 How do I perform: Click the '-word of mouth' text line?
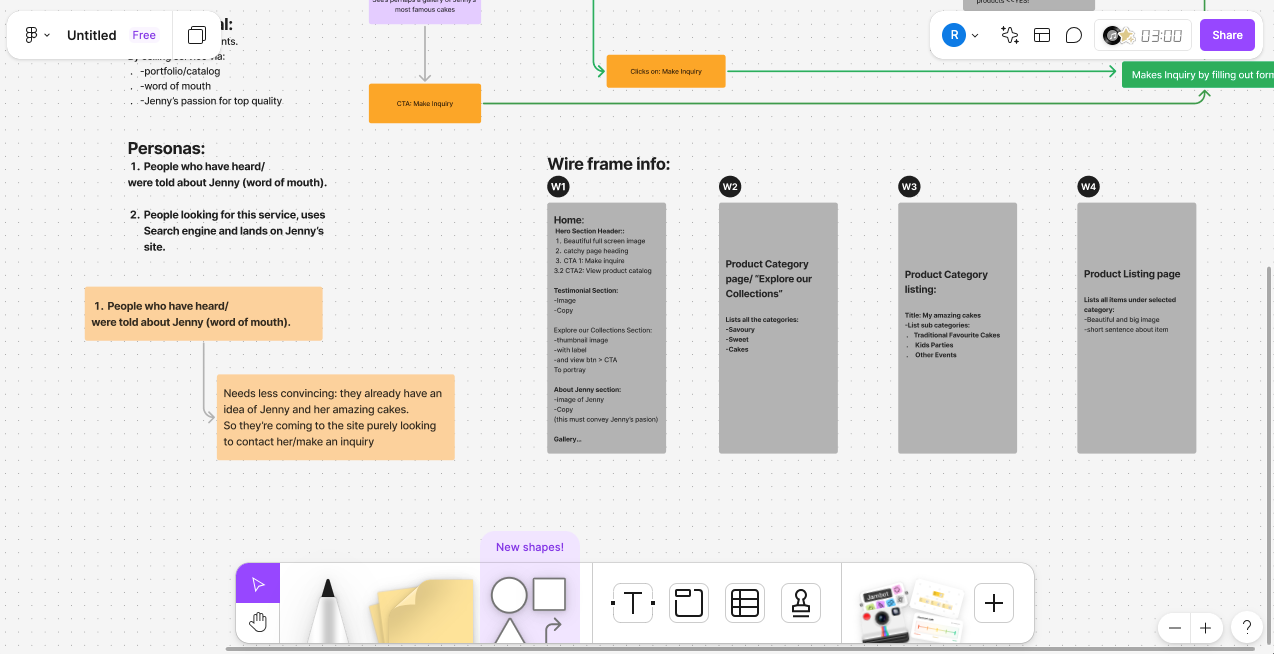coord(176,86)
